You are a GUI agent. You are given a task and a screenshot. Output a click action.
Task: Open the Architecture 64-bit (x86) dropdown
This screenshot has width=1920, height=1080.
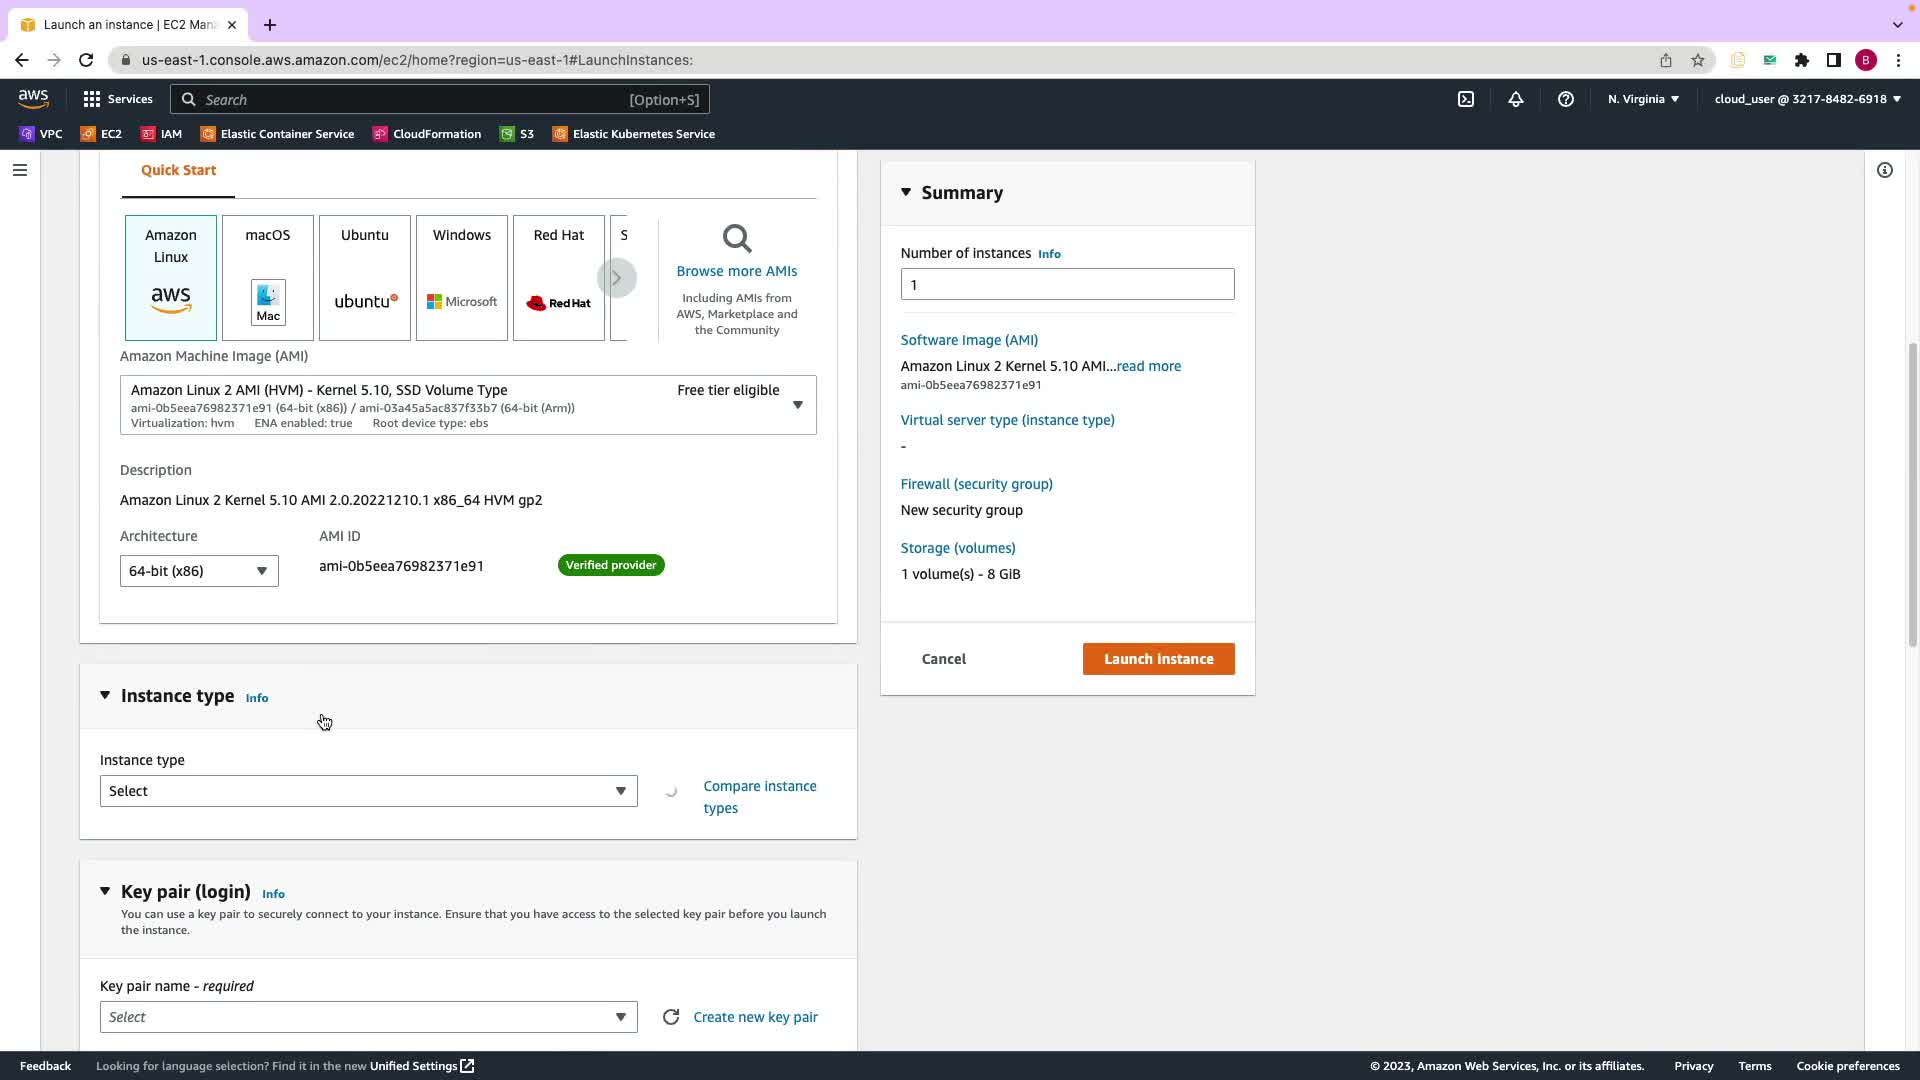[199, 571]
